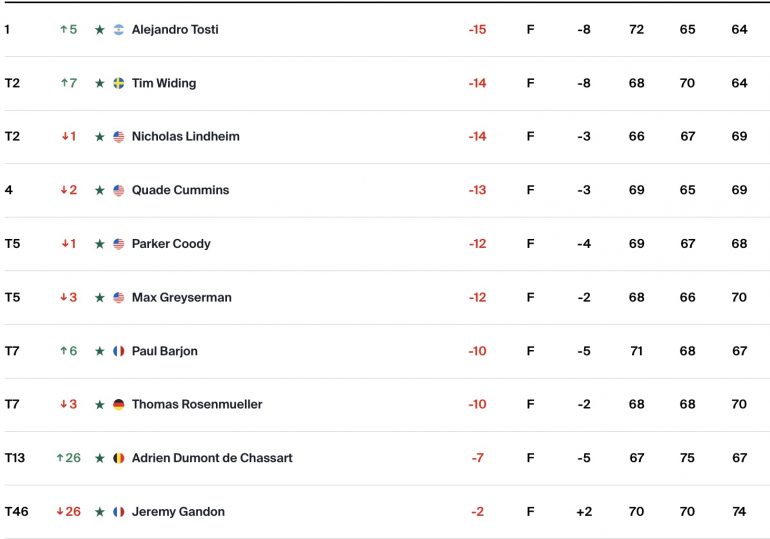Select Adrien Dumont de Chassart's name
770x539 pixels.
tap(212, 458)
